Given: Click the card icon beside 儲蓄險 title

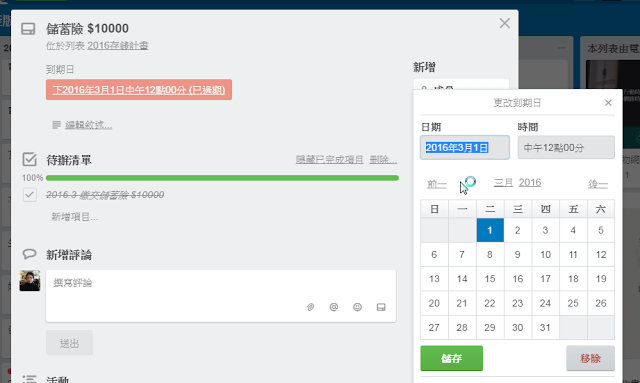Looking at the screenshot, I should [x=28, y=29].
